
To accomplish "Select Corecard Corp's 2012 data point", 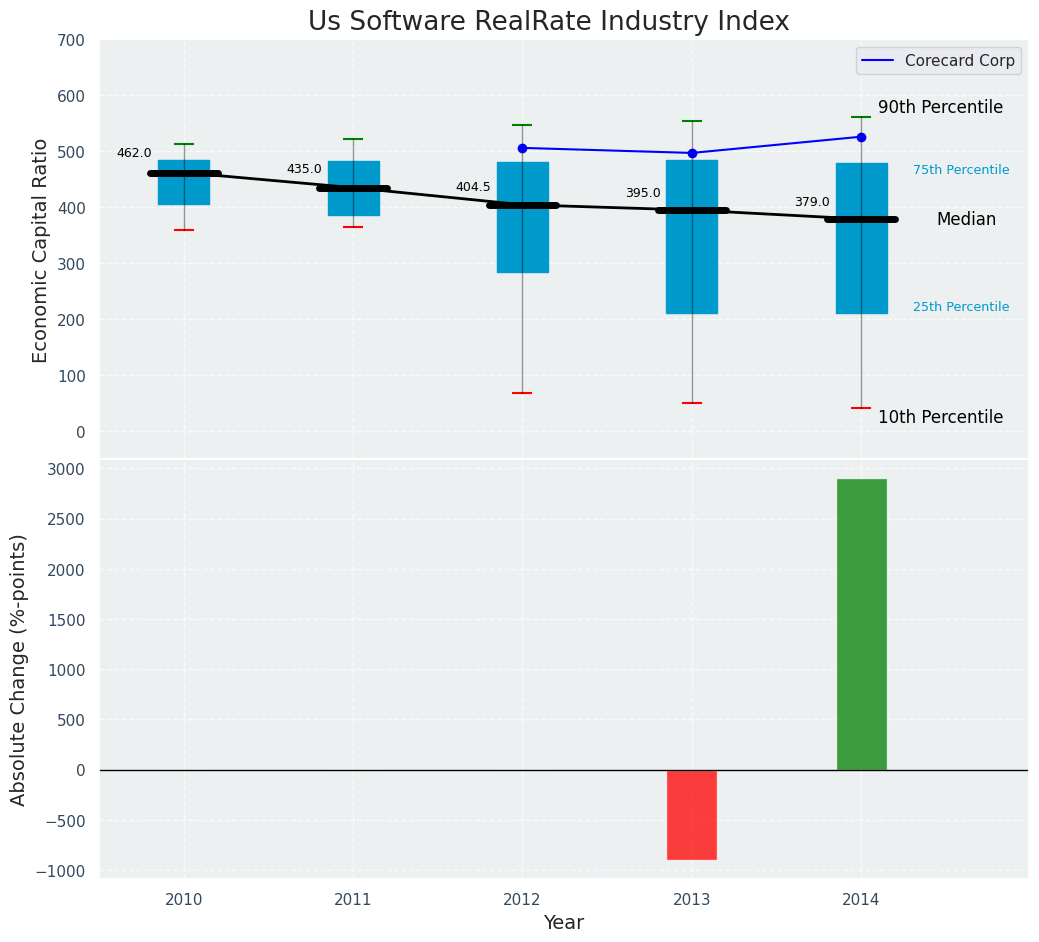I will (x=522, y=148).
